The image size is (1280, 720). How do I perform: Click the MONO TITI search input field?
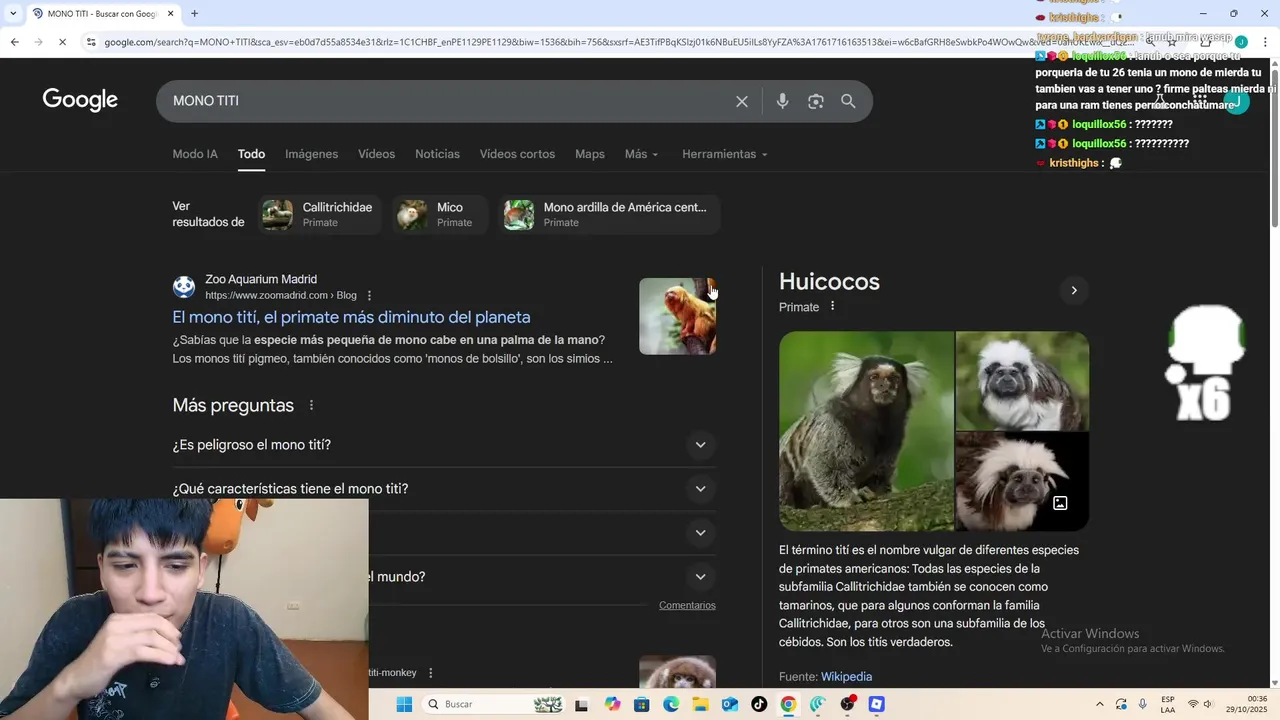pos(445,101)
